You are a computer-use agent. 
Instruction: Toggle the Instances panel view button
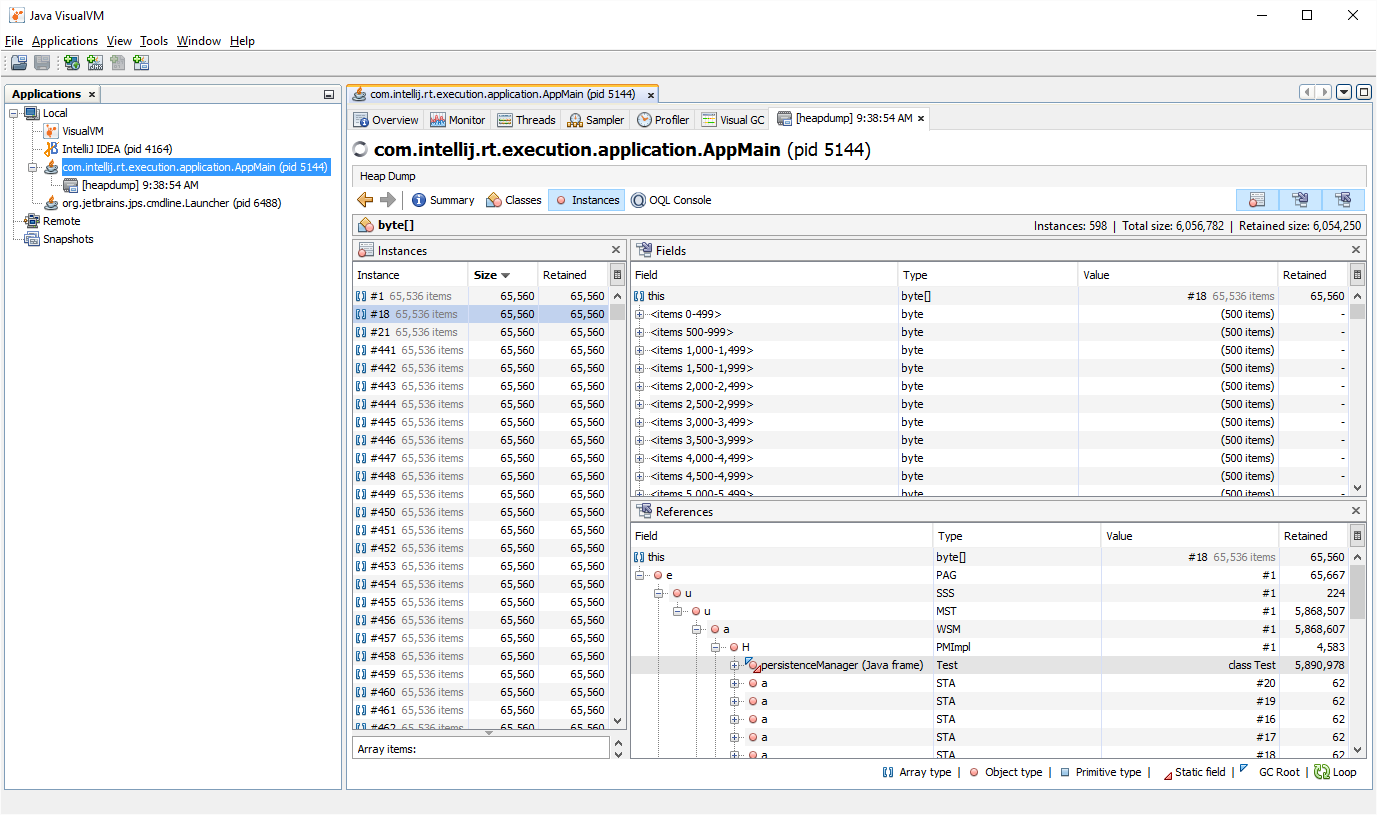[x=1257, y=200]
